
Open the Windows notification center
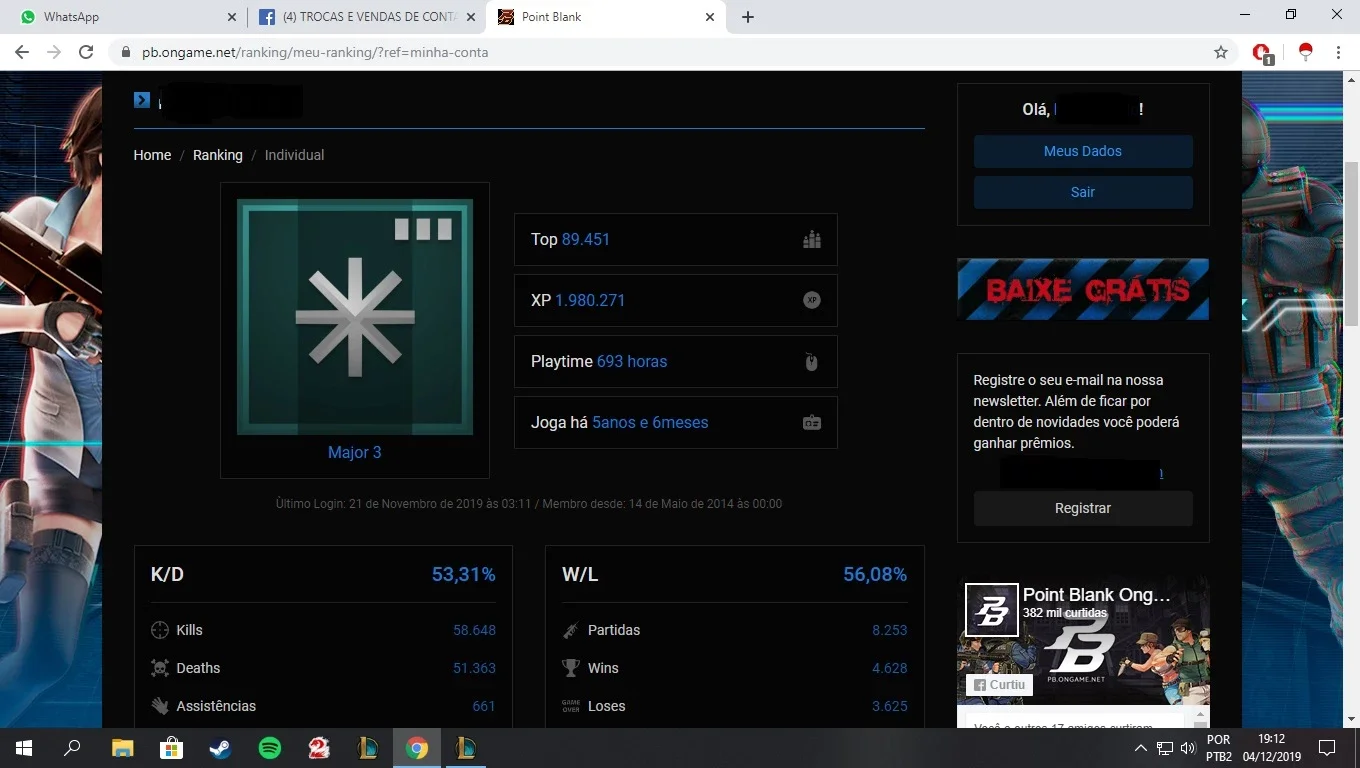click(x=1327, y=748)
